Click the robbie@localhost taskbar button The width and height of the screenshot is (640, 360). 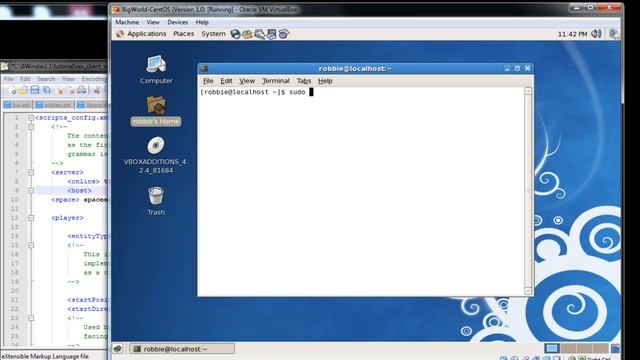click(182, 349)
